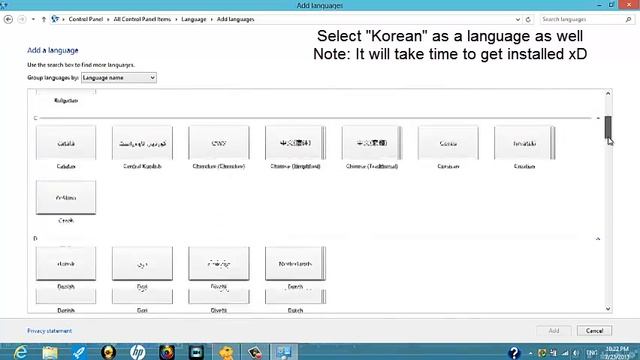Open the recent locations dropdown arrow
Screen dimensions: 640x360
33,19
